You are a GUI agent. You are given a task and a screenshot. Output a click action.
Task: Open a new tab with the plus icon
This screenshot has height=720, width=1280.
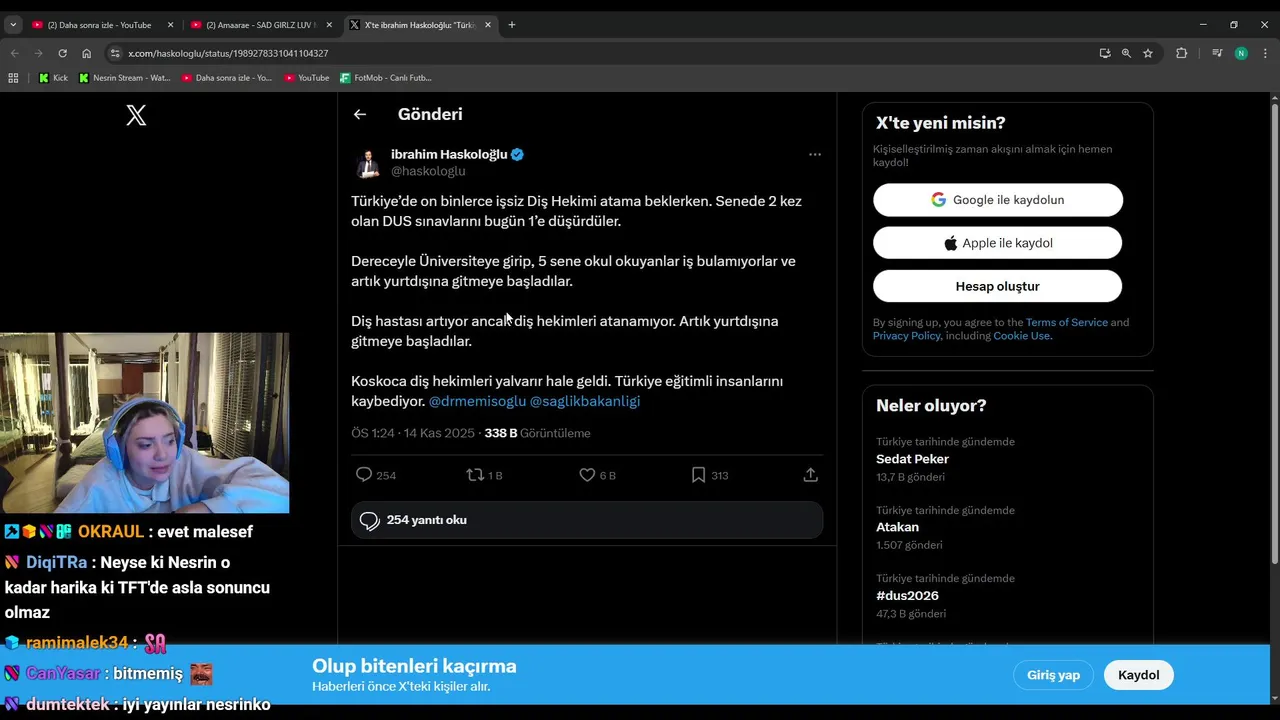pos(511,25)
